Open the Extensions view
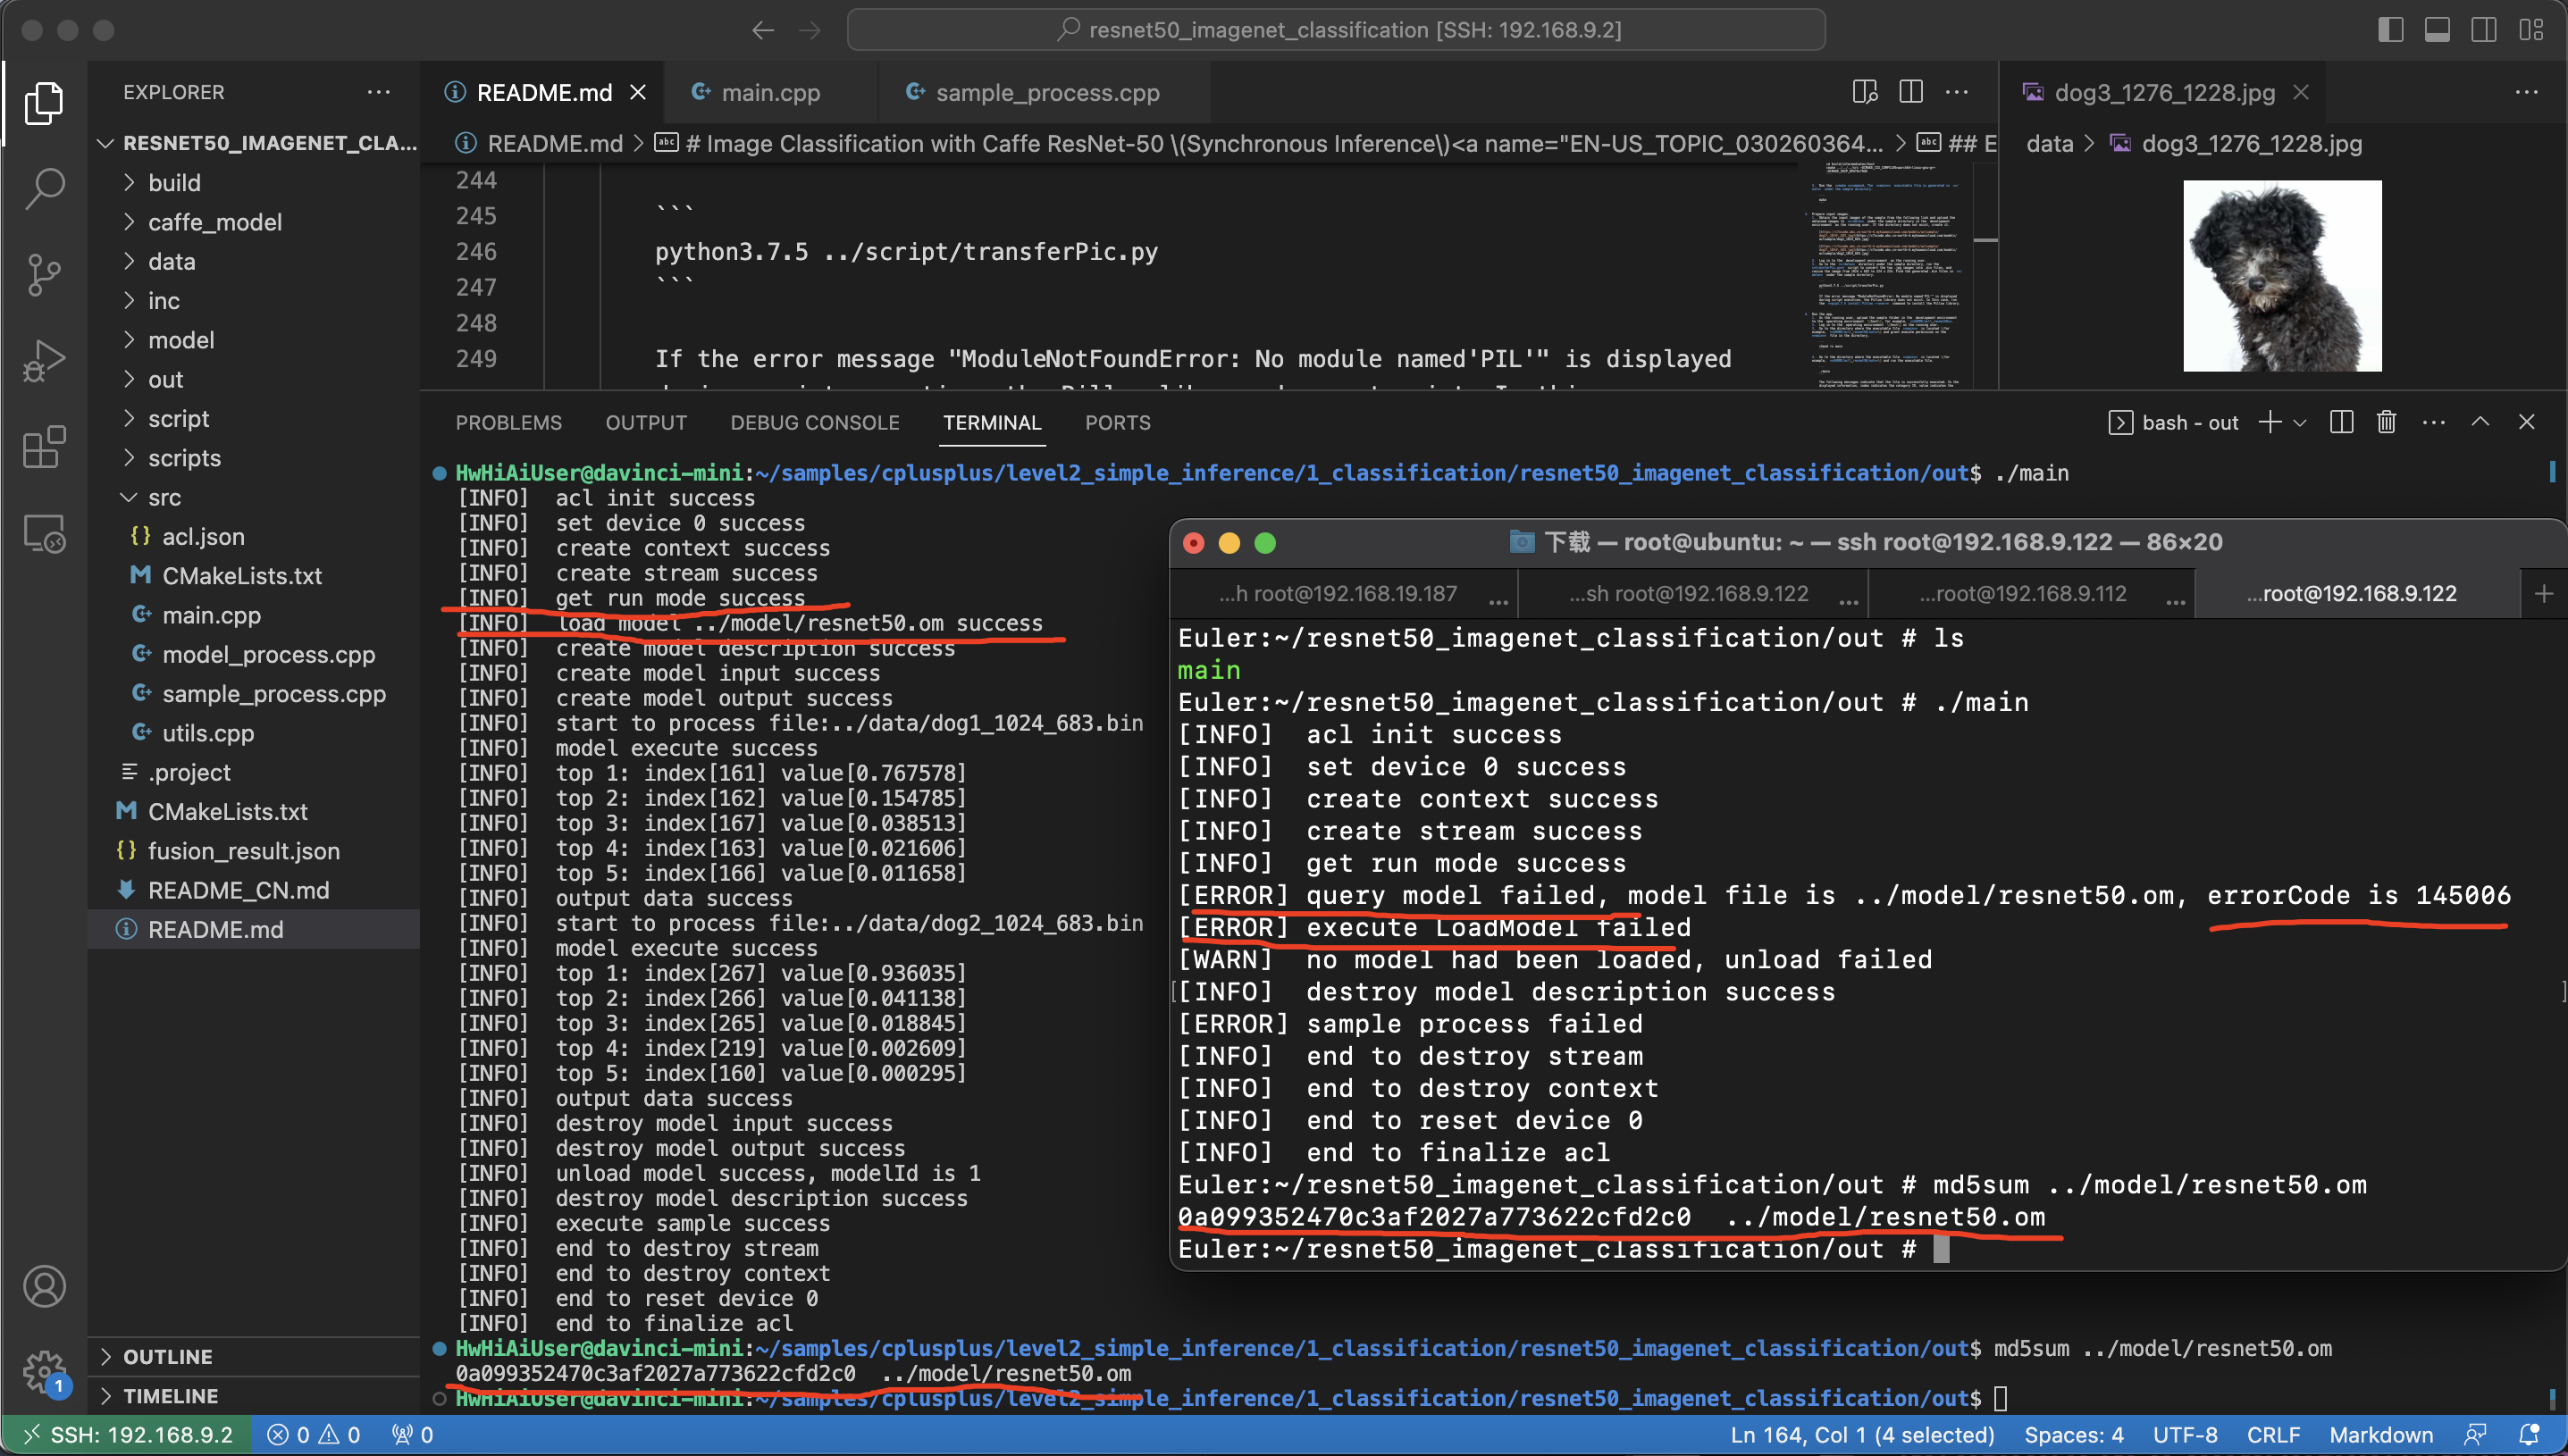The image size is (2568, 1456). 44,447
